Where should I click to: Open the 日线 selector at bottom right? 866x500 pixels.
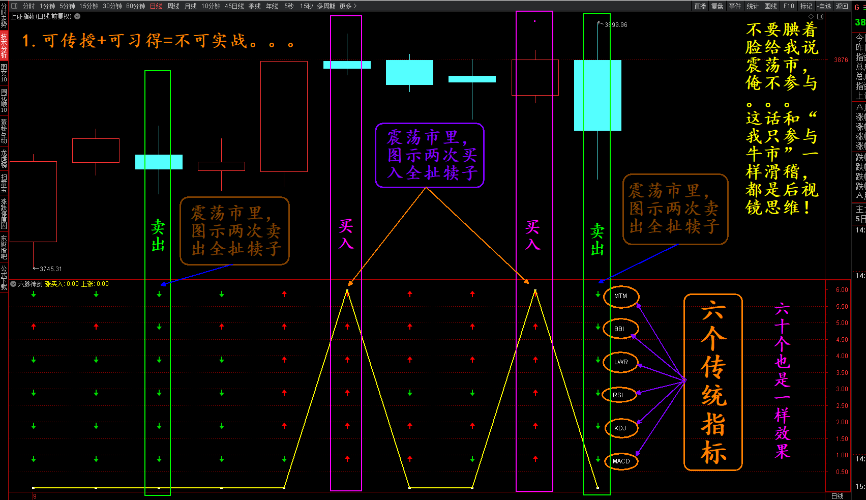click(838, 495)
